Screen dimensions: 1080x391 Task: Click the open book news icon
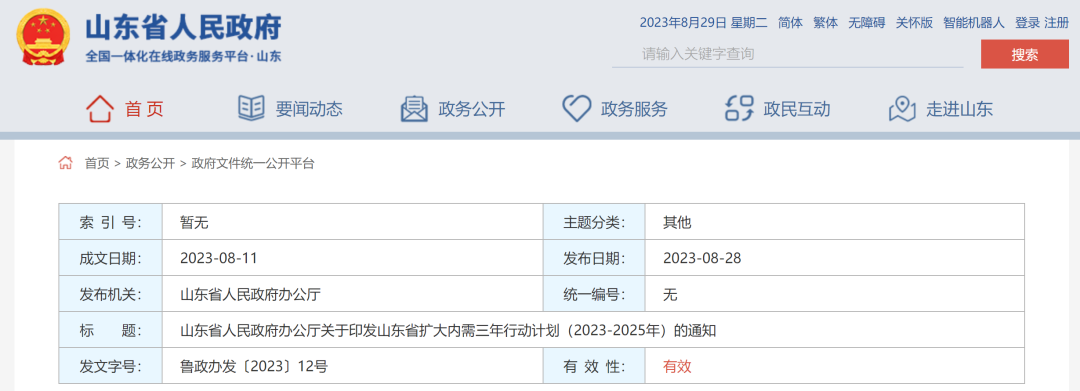(251, 109)
